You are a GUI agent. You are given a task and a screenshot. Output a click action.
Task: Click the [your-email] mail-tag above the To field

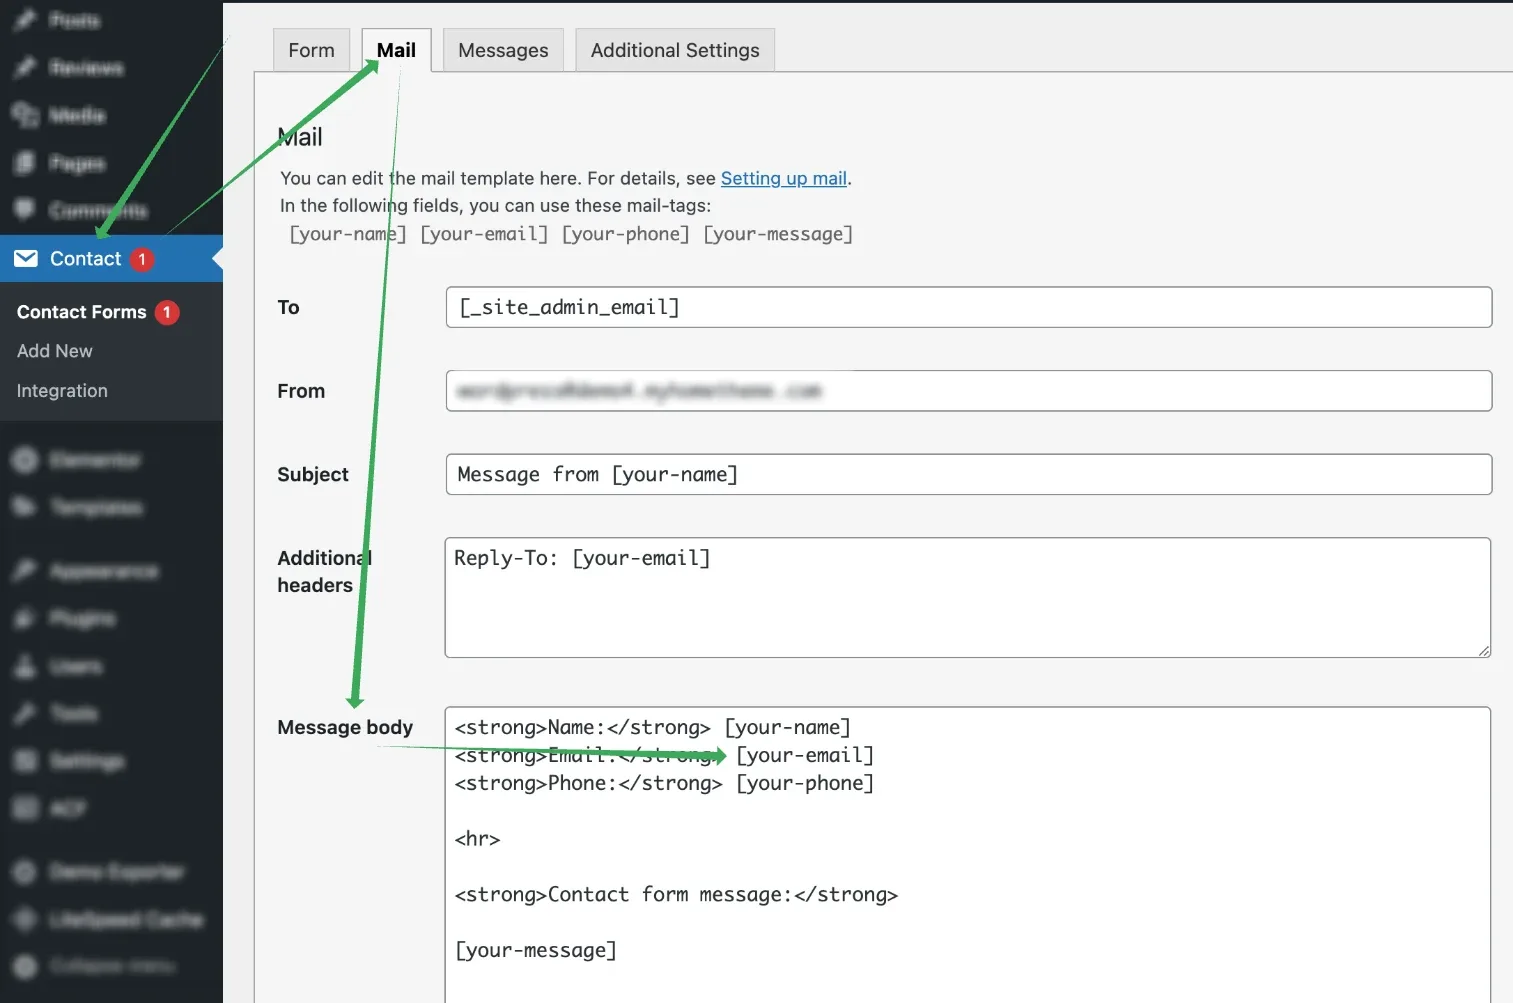(484, 234)
